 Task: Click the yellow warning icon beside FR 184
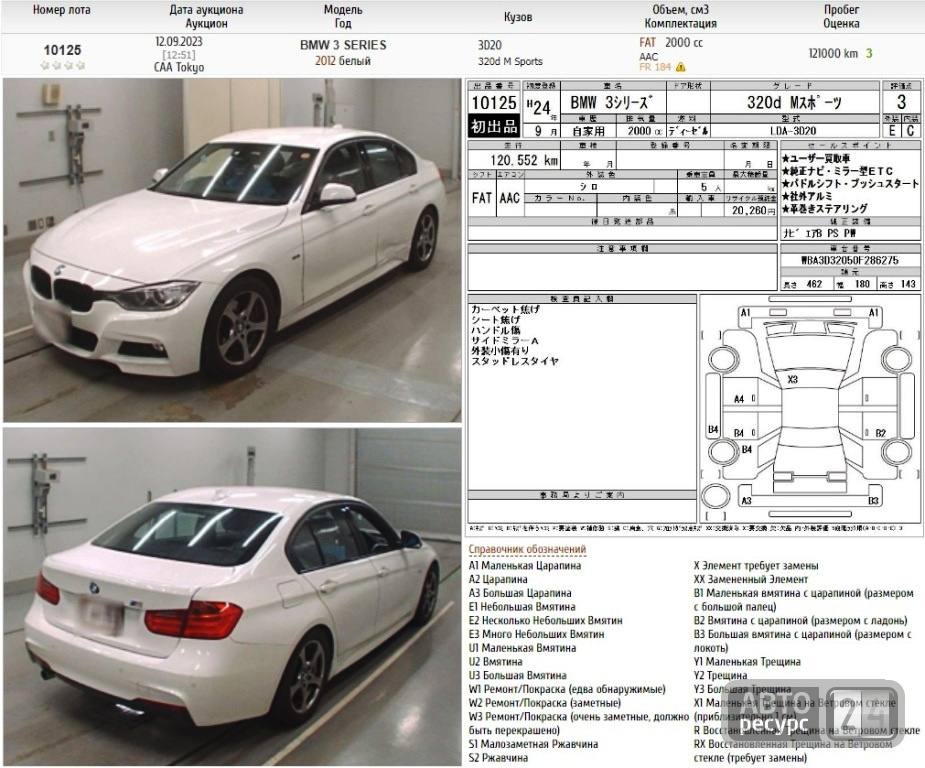(x=681, y=67)
